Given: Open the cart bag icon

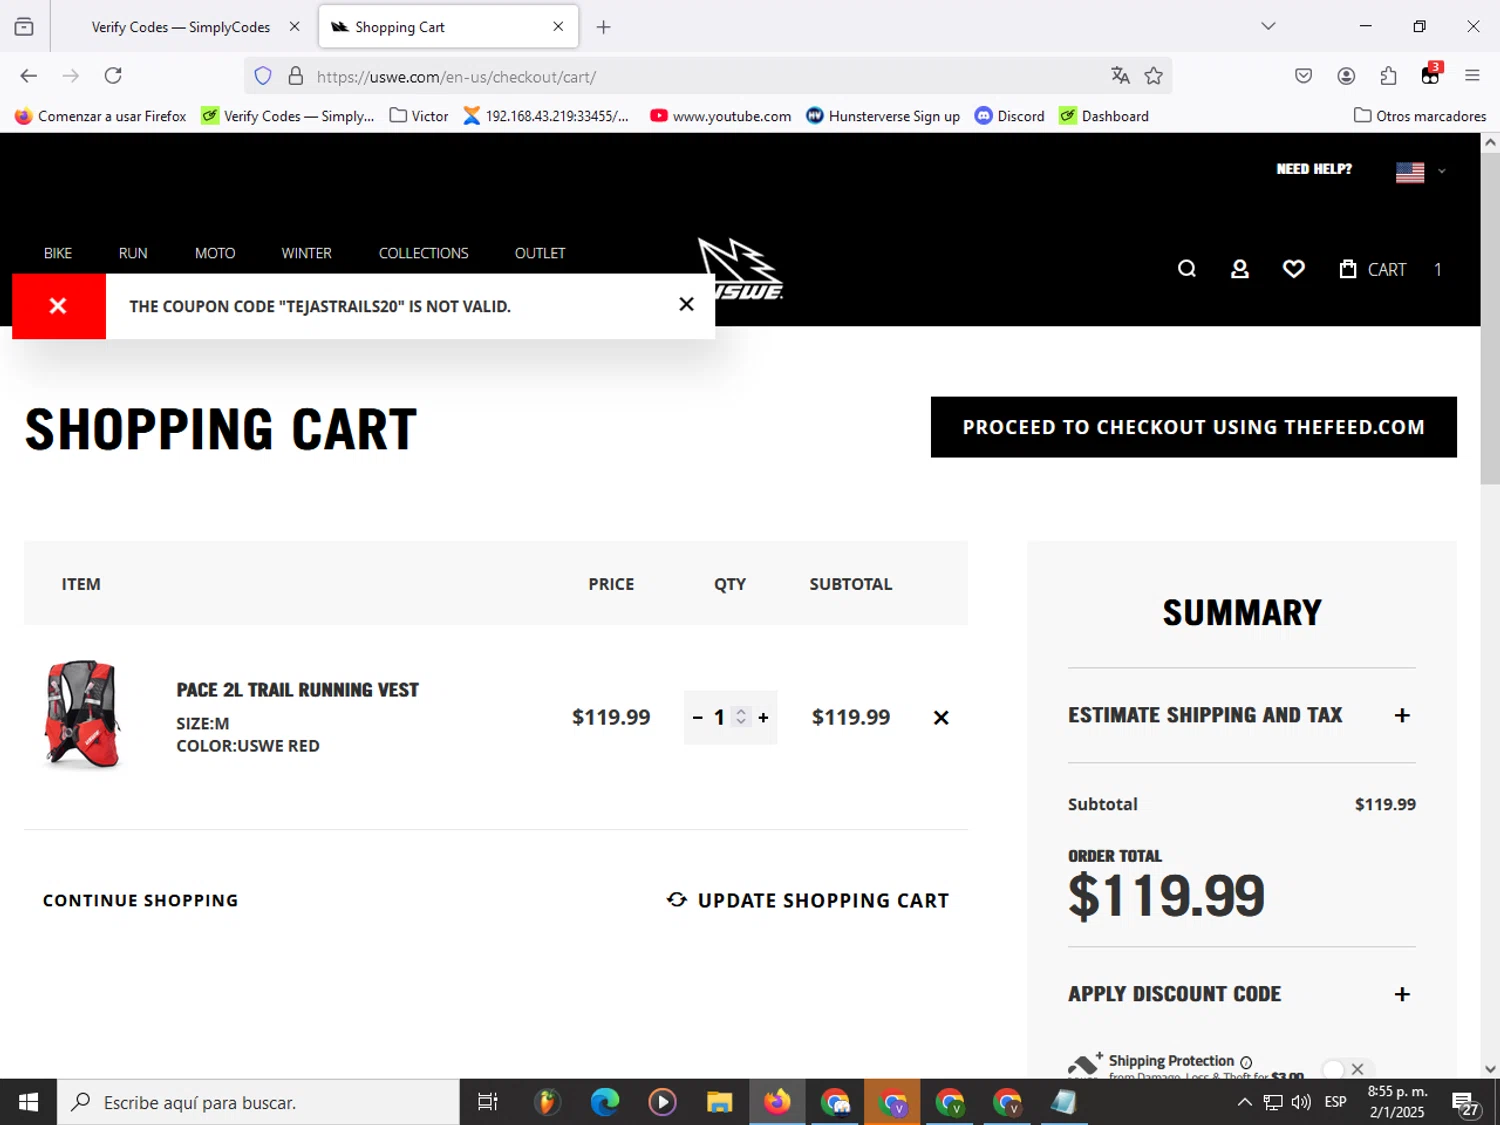Looking at the screenshot, I should [1348, 269].
